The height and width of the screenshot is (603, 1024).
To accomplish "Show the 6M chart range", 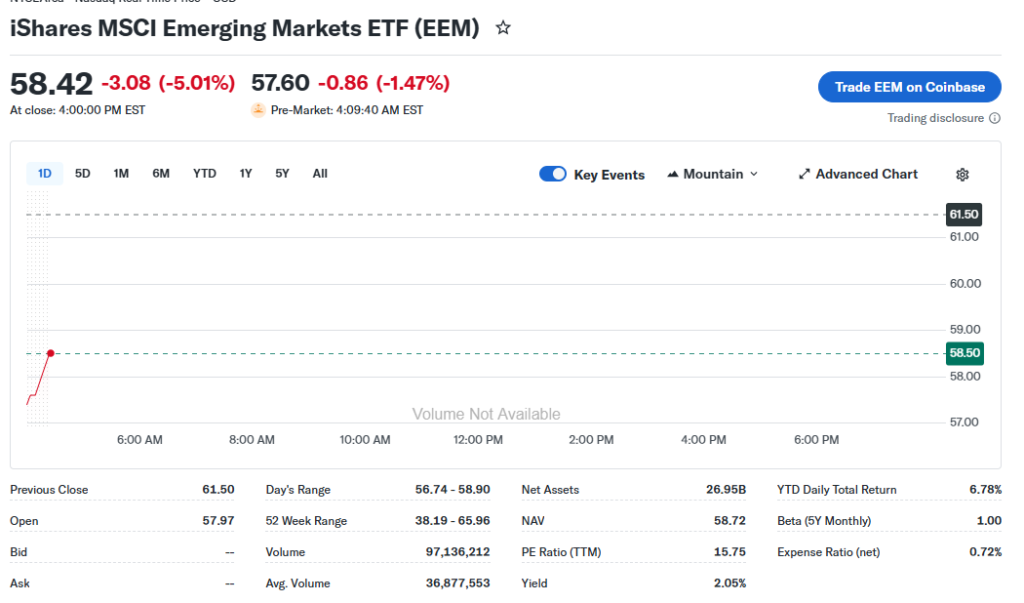I will click(x=161, y=174).
